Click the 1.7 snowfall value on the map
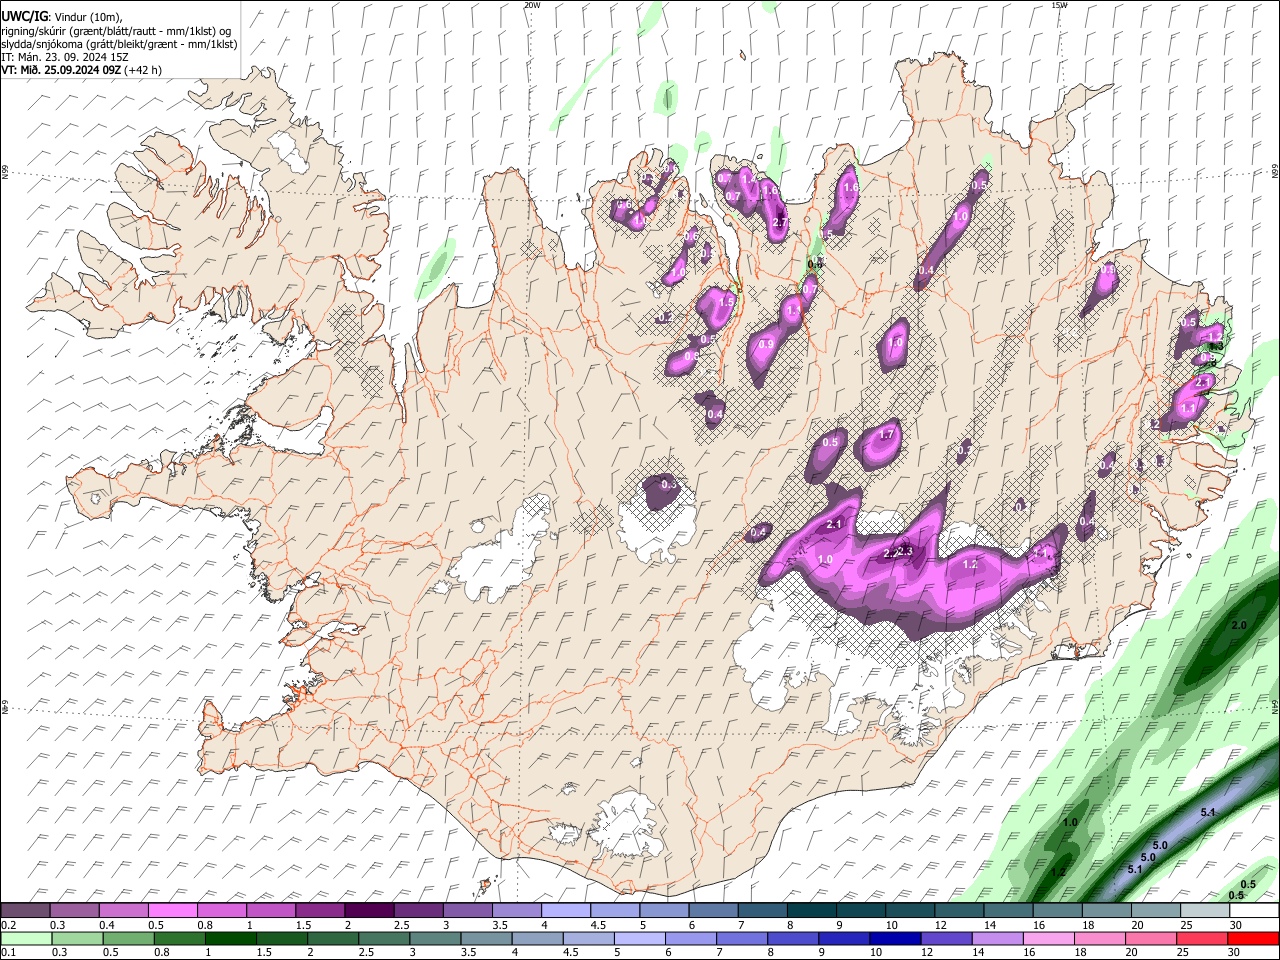 click(x=886, y=434)
